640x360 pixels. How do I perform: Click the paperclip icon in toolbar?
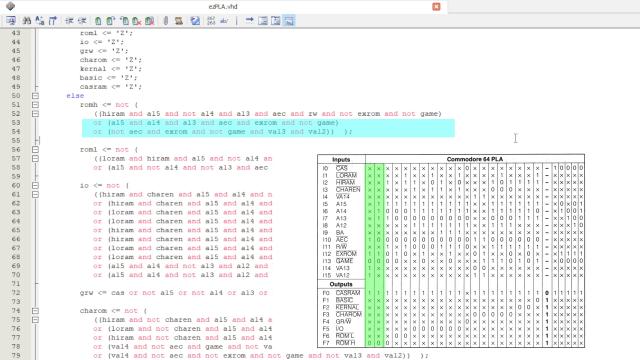[166, 21]
